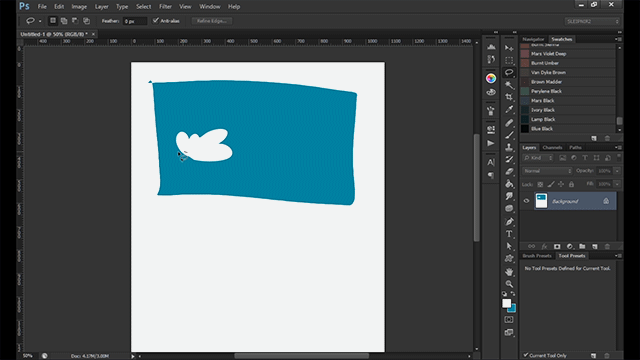
Task: Select the Eraser tool
Action: (509, 171)
